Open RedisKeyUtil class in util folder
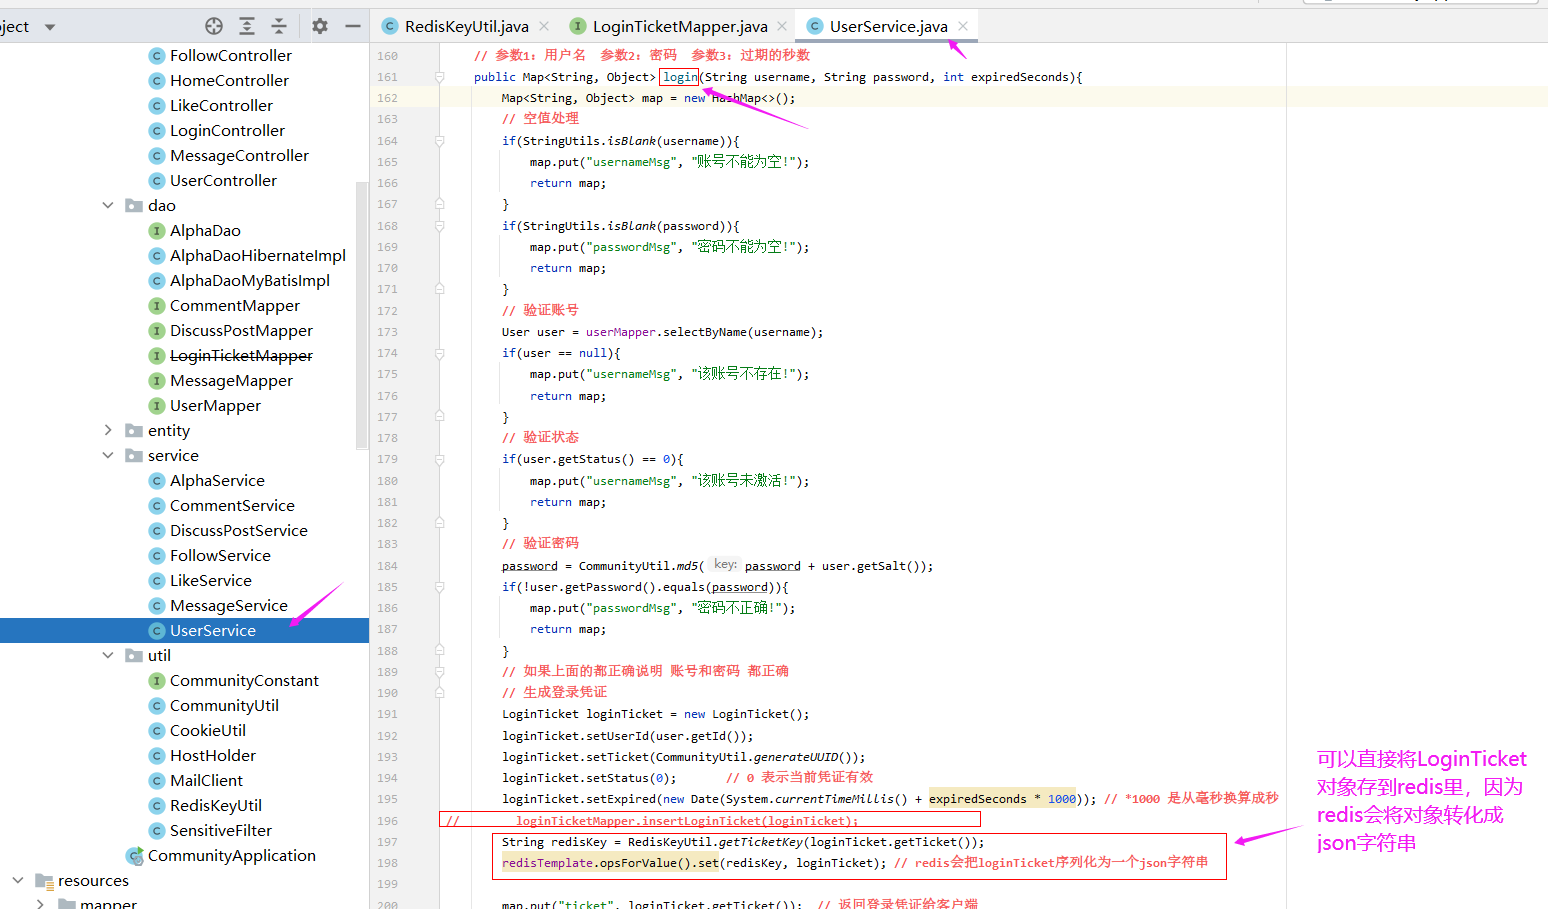The image size is (1548, 909). 216,805
